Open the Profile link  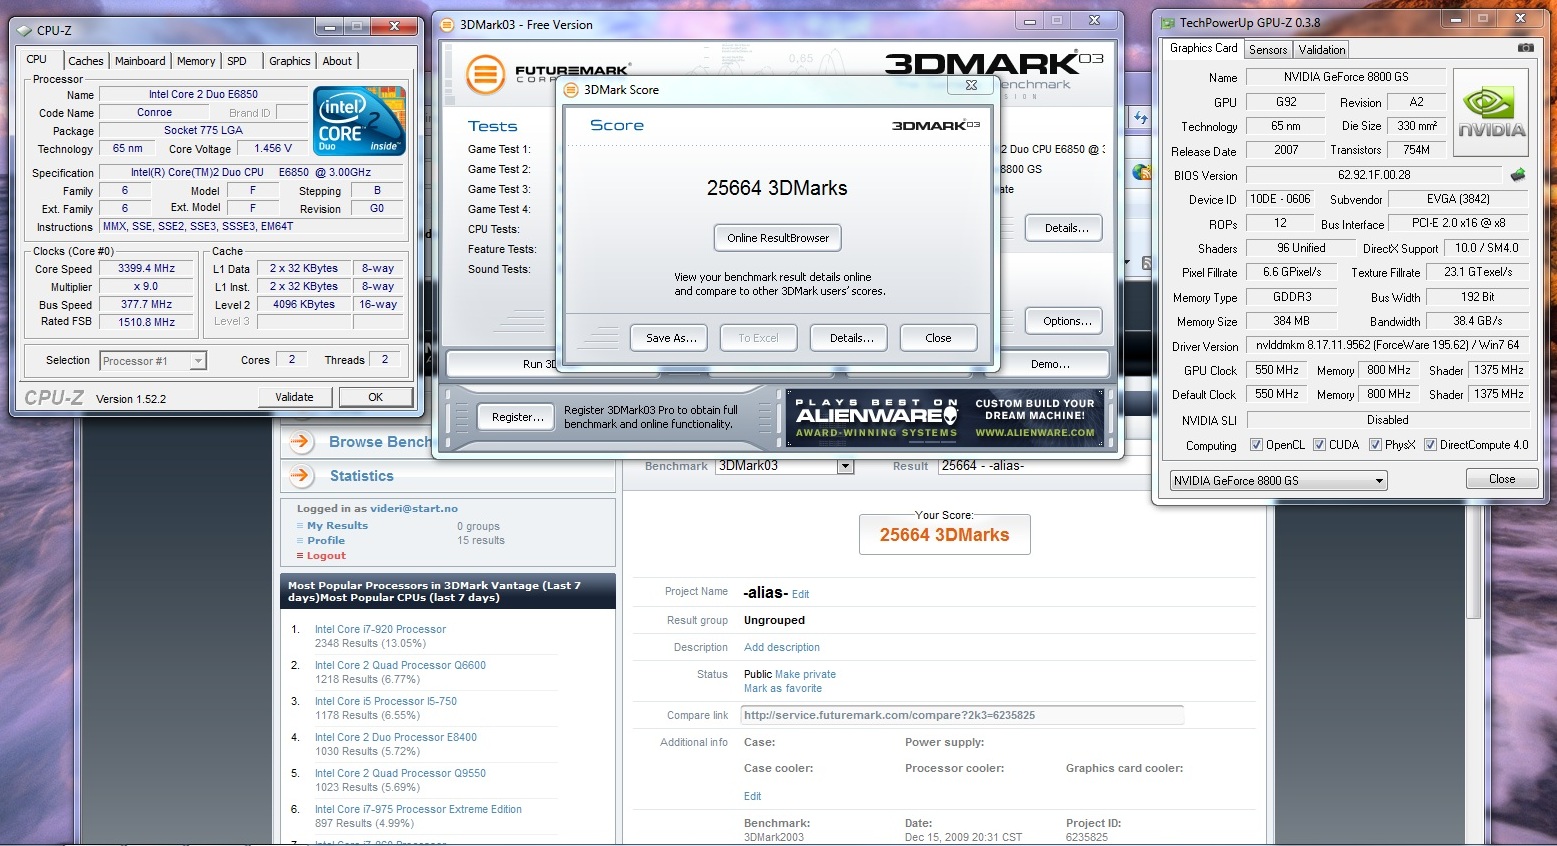coord(326,541)
